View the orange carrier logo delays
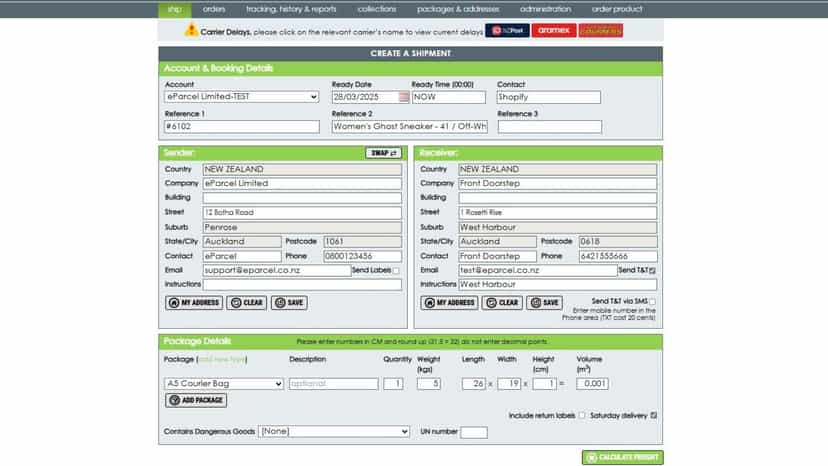This screenshot has height=466, width=828. coord(600,31)
